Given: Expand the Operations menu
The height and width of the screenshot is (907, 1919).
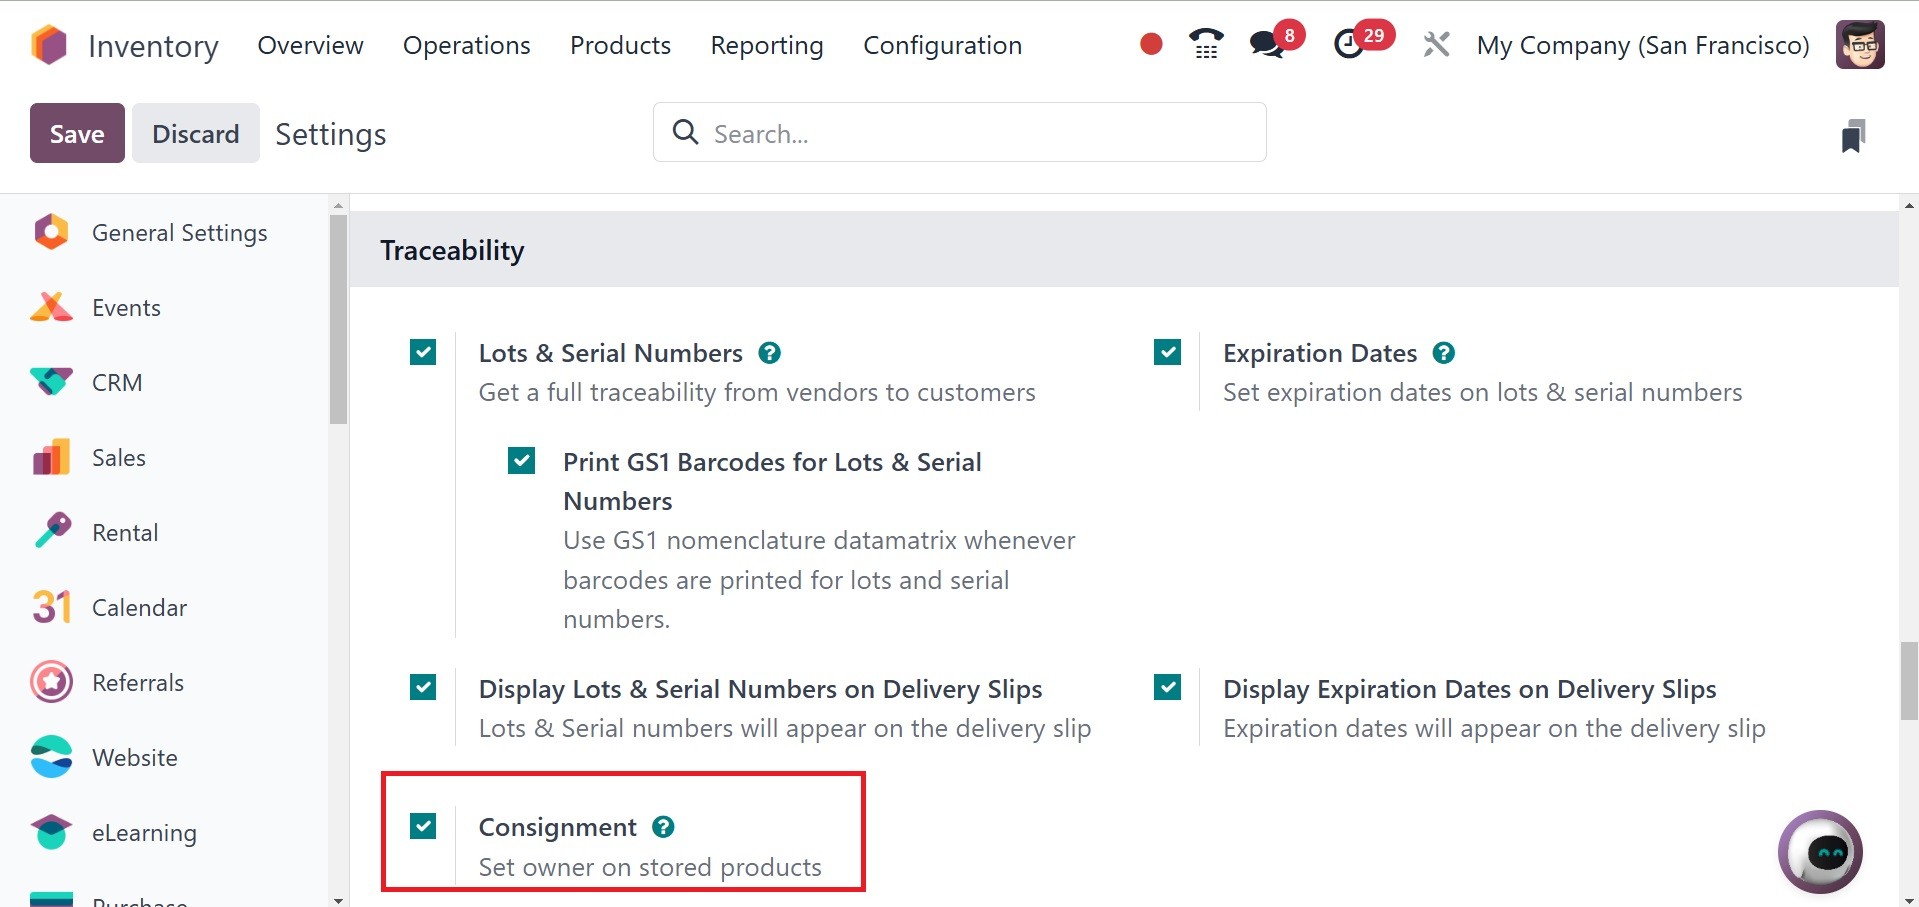Looking at the screenshot, I should point(466,45).
